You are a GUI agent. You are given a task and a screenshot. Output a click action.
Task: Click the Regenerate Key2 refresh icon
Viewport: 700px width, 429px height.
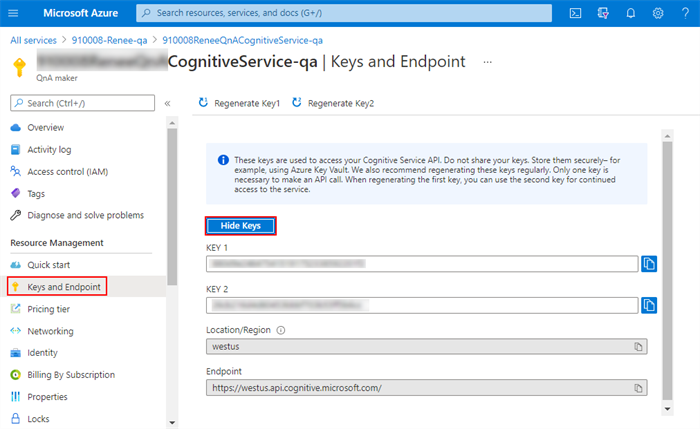(296, 103)
